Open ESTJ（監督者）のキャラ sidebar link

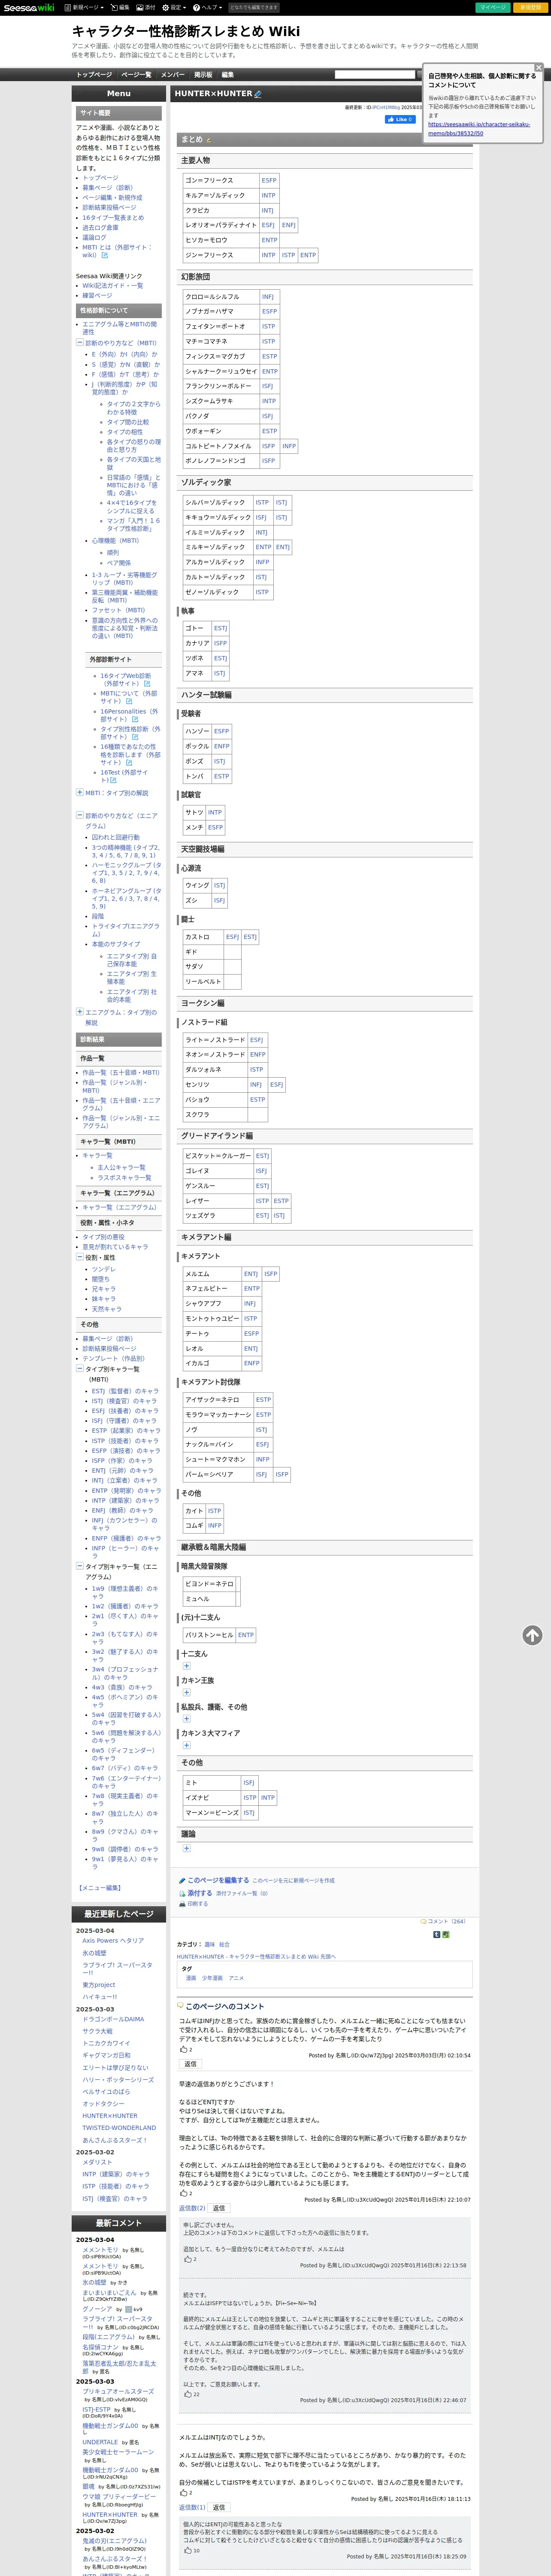coord(125,1390)
